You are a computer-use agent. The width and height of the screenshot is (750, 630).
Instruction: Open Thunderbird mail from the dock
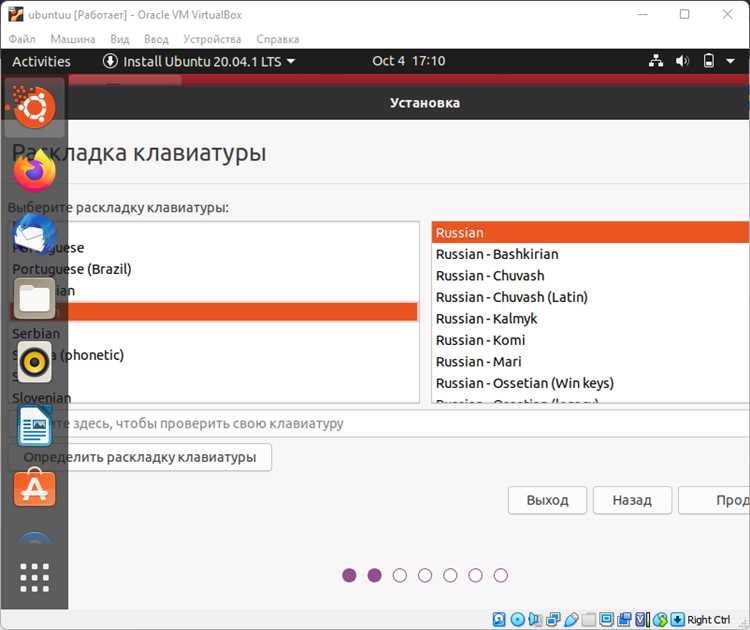[34, 234]
